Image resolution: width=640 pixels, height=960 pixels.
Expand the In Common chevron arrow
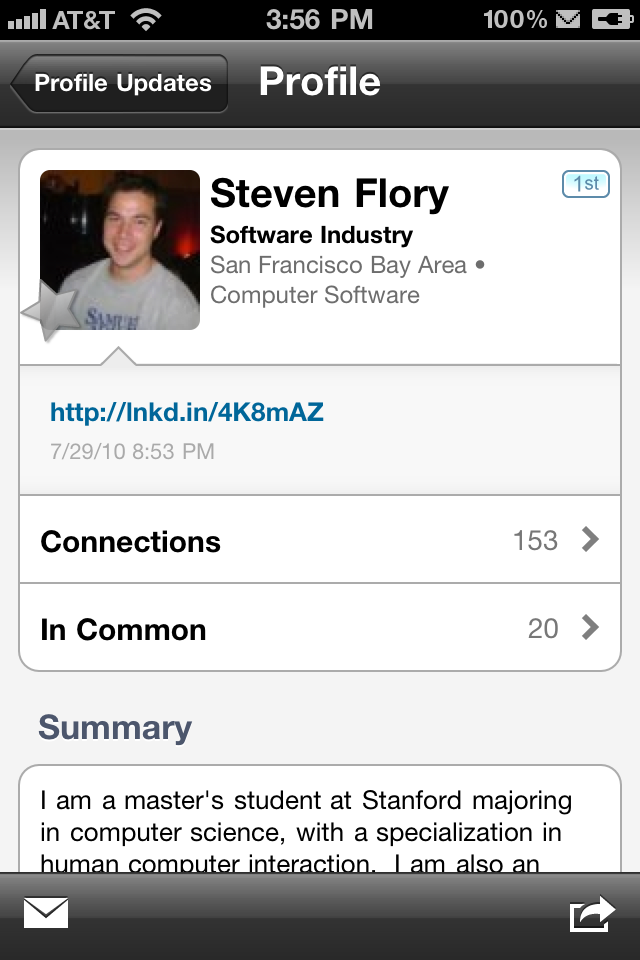pos(591,628)
